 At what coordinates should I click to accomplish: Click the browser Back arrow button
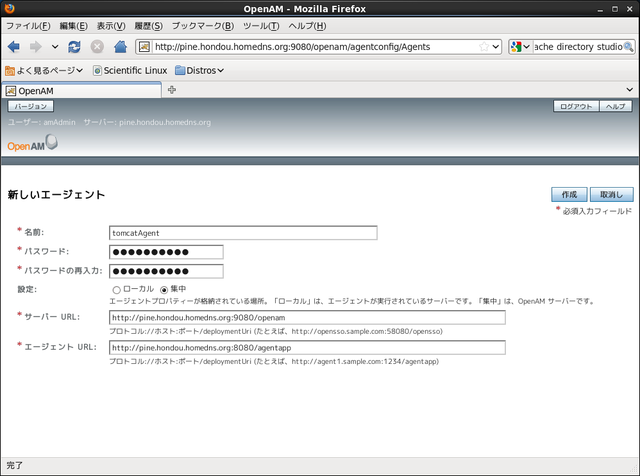coord(14,46)
